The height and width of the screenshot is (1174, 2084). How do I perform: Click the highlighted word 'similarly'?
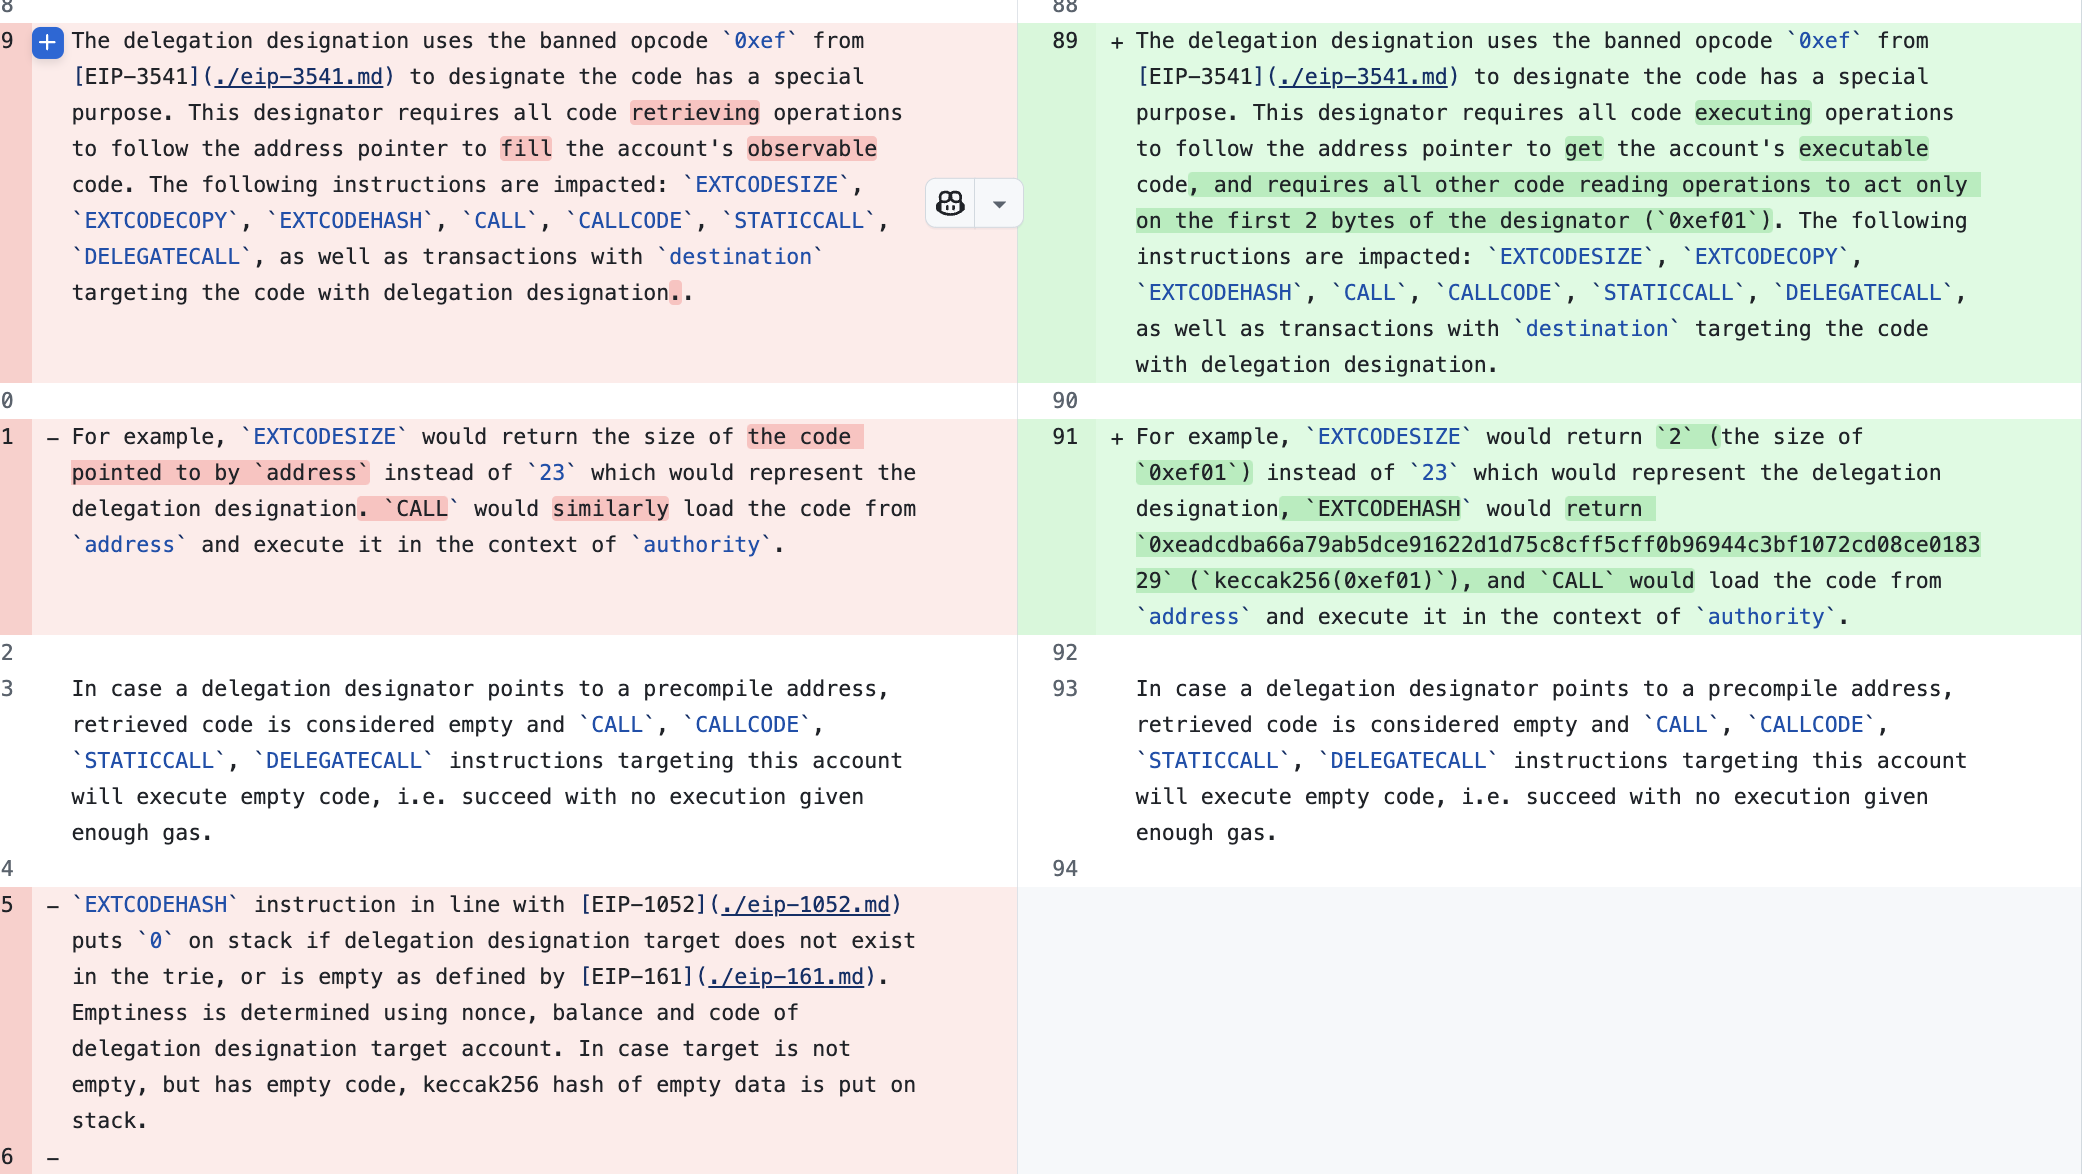pyautogui.click(x=611, y=509)
